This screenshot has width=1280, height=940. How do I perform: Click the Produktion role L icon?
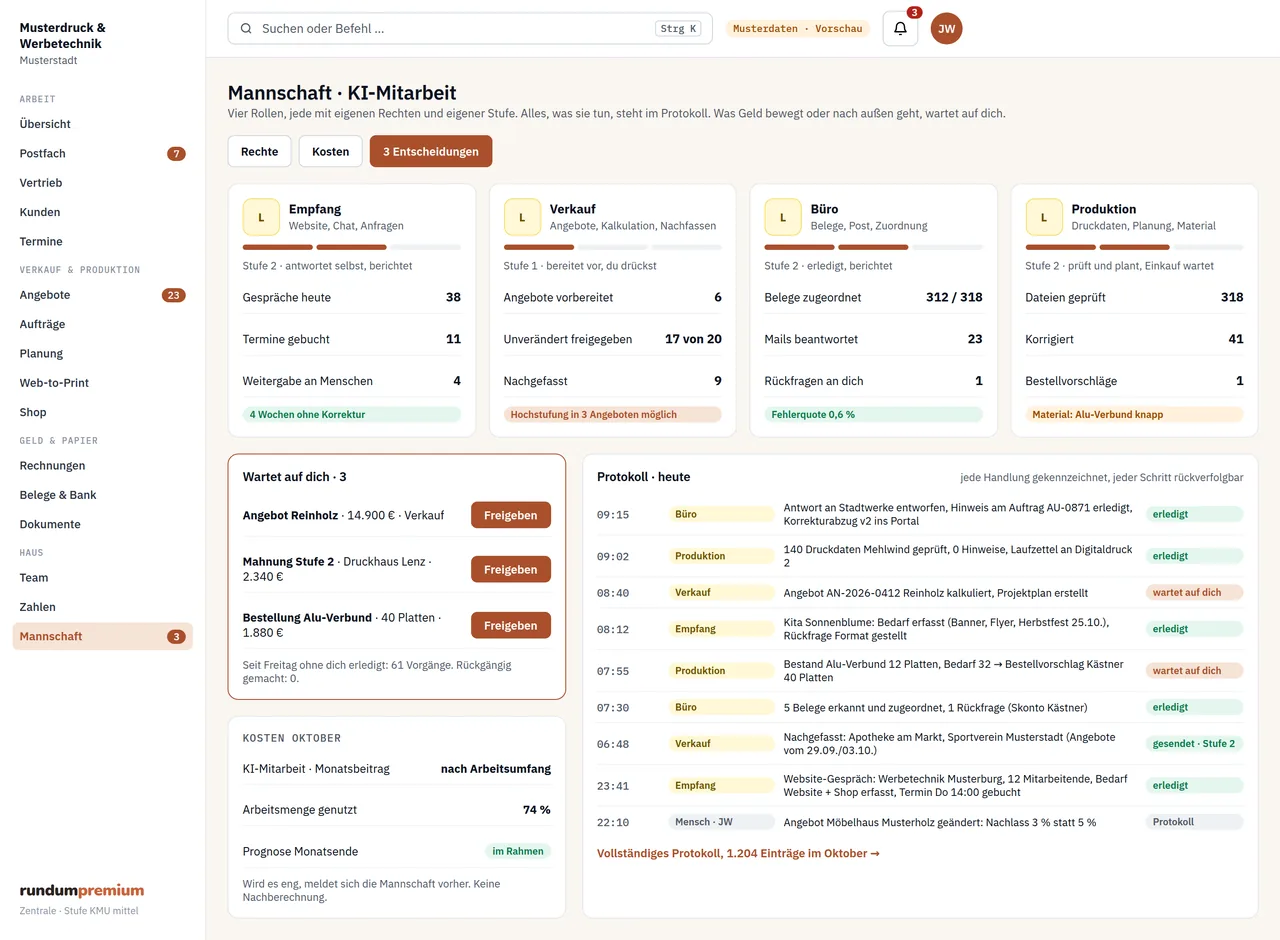click(1044, 217)
